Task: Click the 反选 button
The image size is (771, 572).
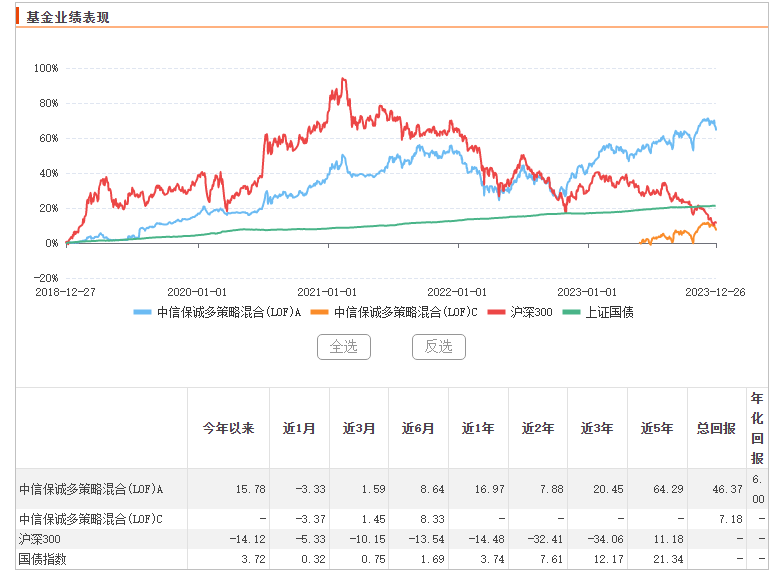Action: [x=439, y=347]
